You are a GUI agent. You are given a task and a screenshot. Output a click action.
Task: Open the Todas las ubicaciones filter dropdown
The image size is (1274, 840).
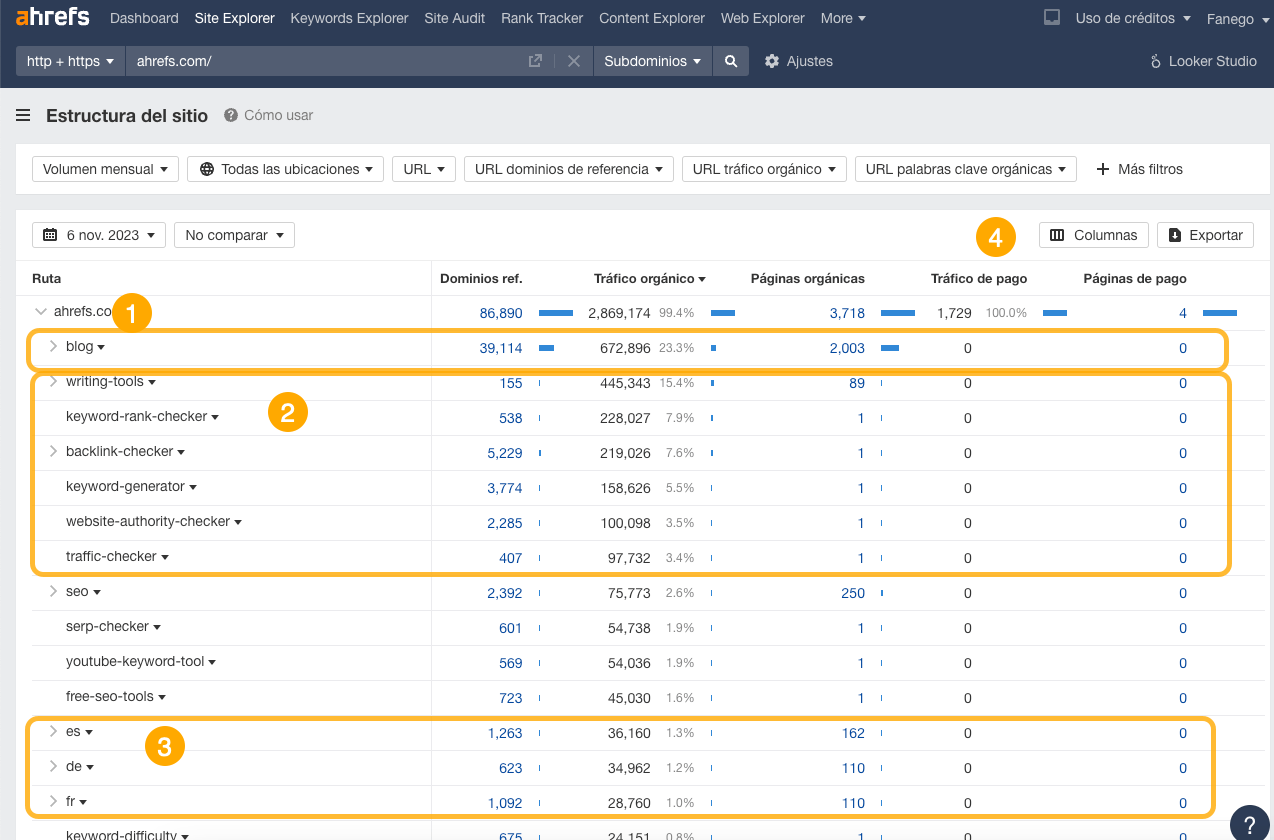pyautogui.click(x=285, y=168)
